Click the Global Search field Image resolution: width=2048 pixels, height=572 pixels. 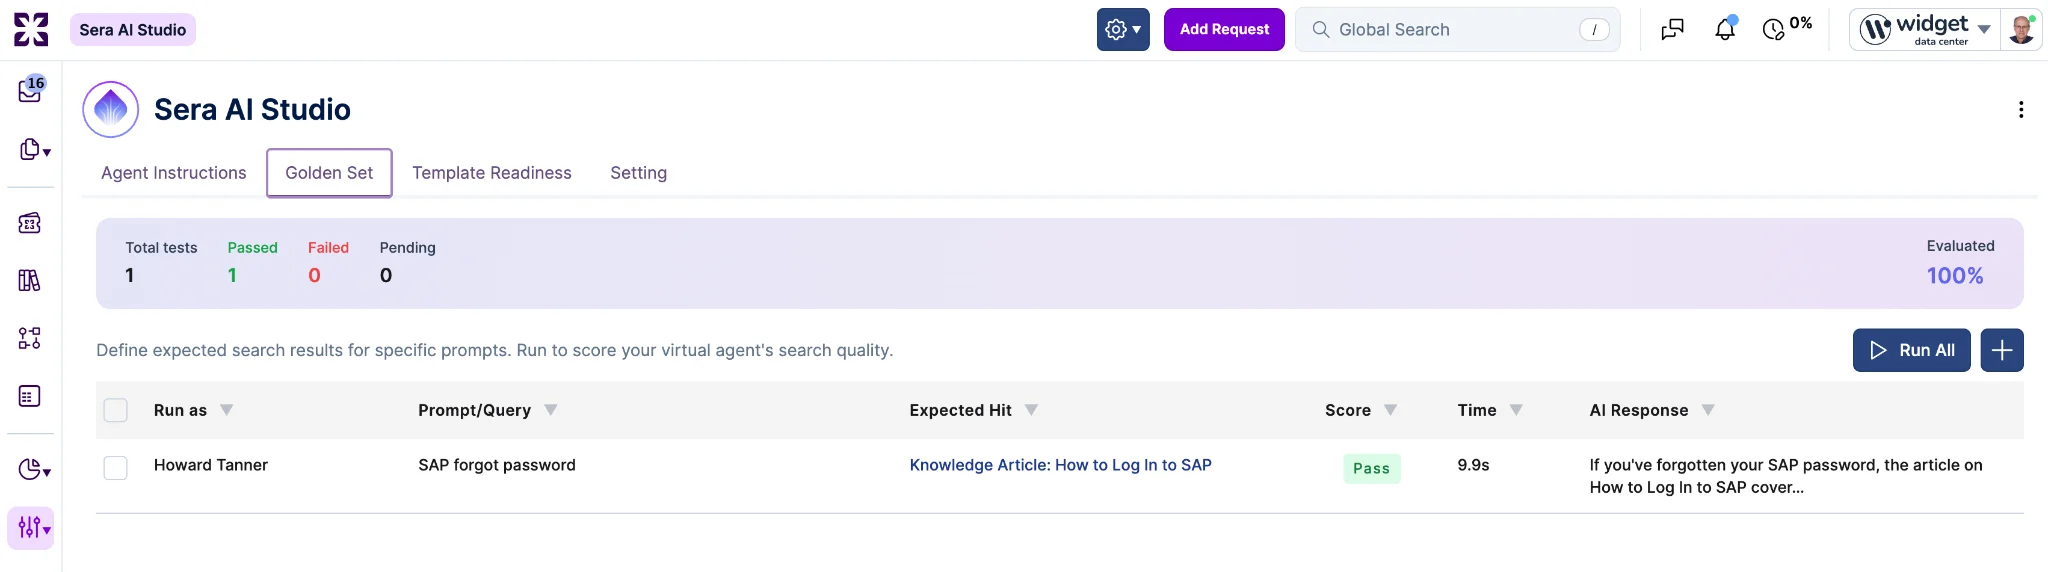coord(1457,29)
